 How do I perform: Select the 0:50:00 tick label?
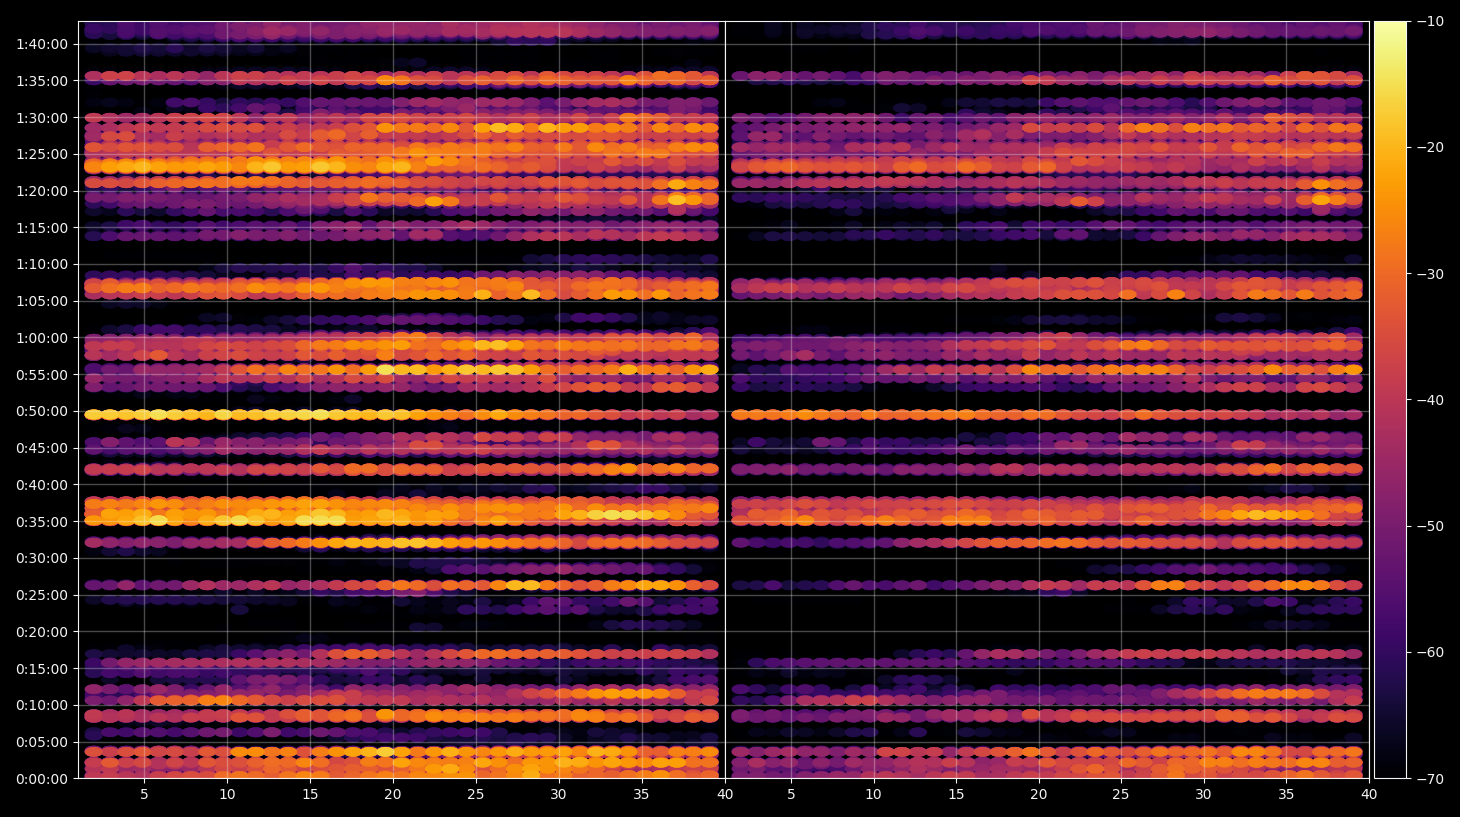tap(42, 411)
